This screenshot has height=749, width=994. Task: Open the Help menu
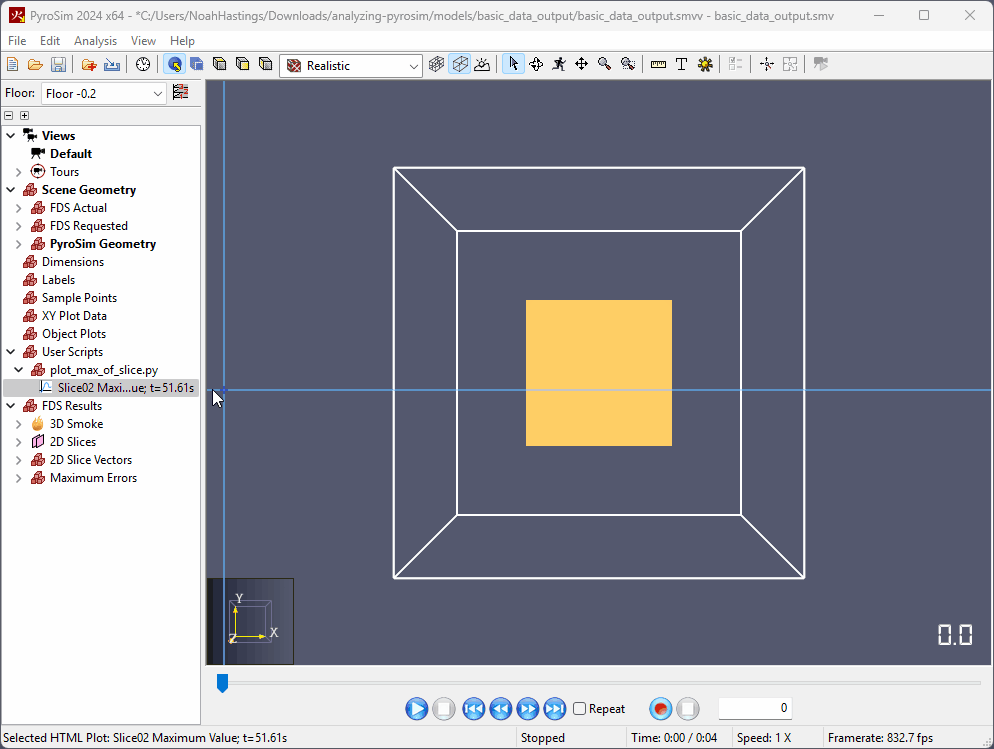[183, 41]
